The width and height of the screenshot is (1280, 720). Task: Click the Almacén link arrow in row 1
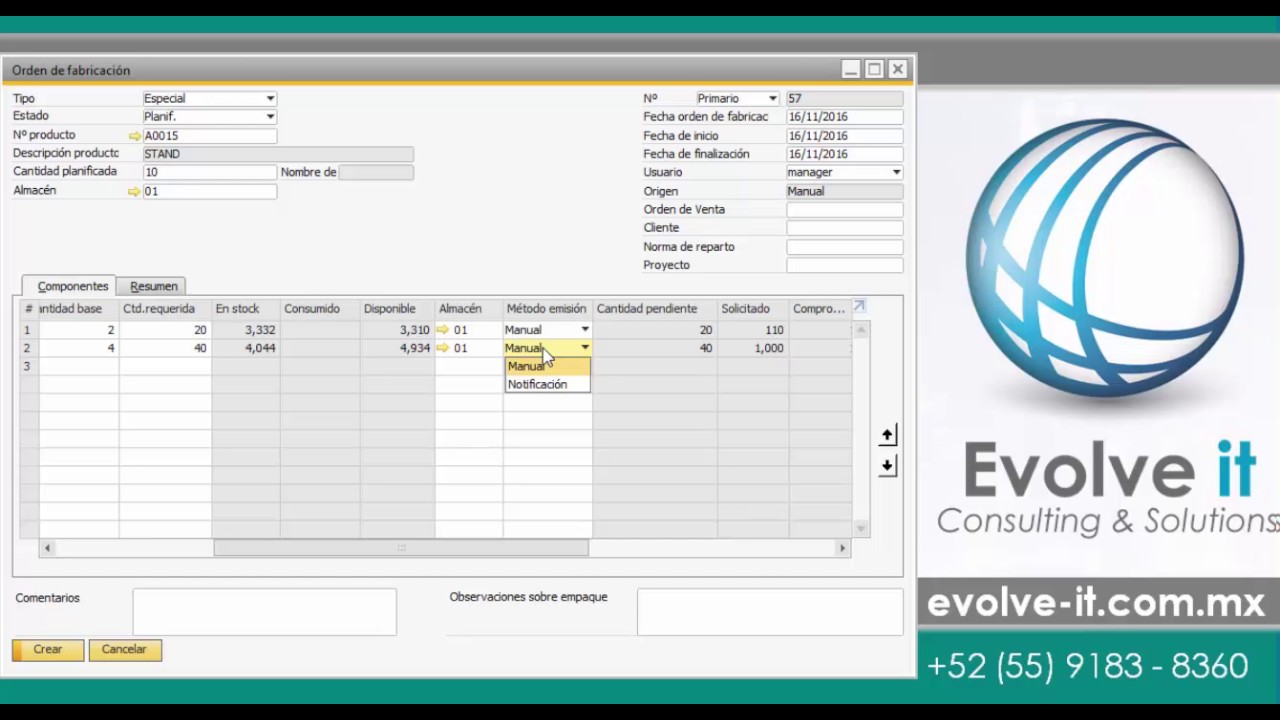(x=443, y=330)
